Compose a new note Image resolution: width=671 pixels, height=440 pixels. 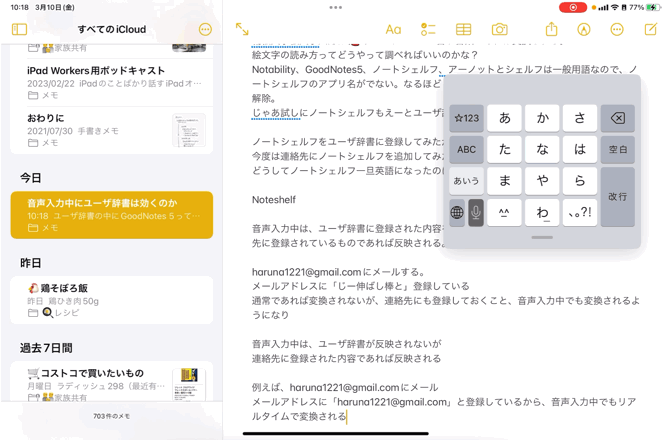click(x=650, y=29)
